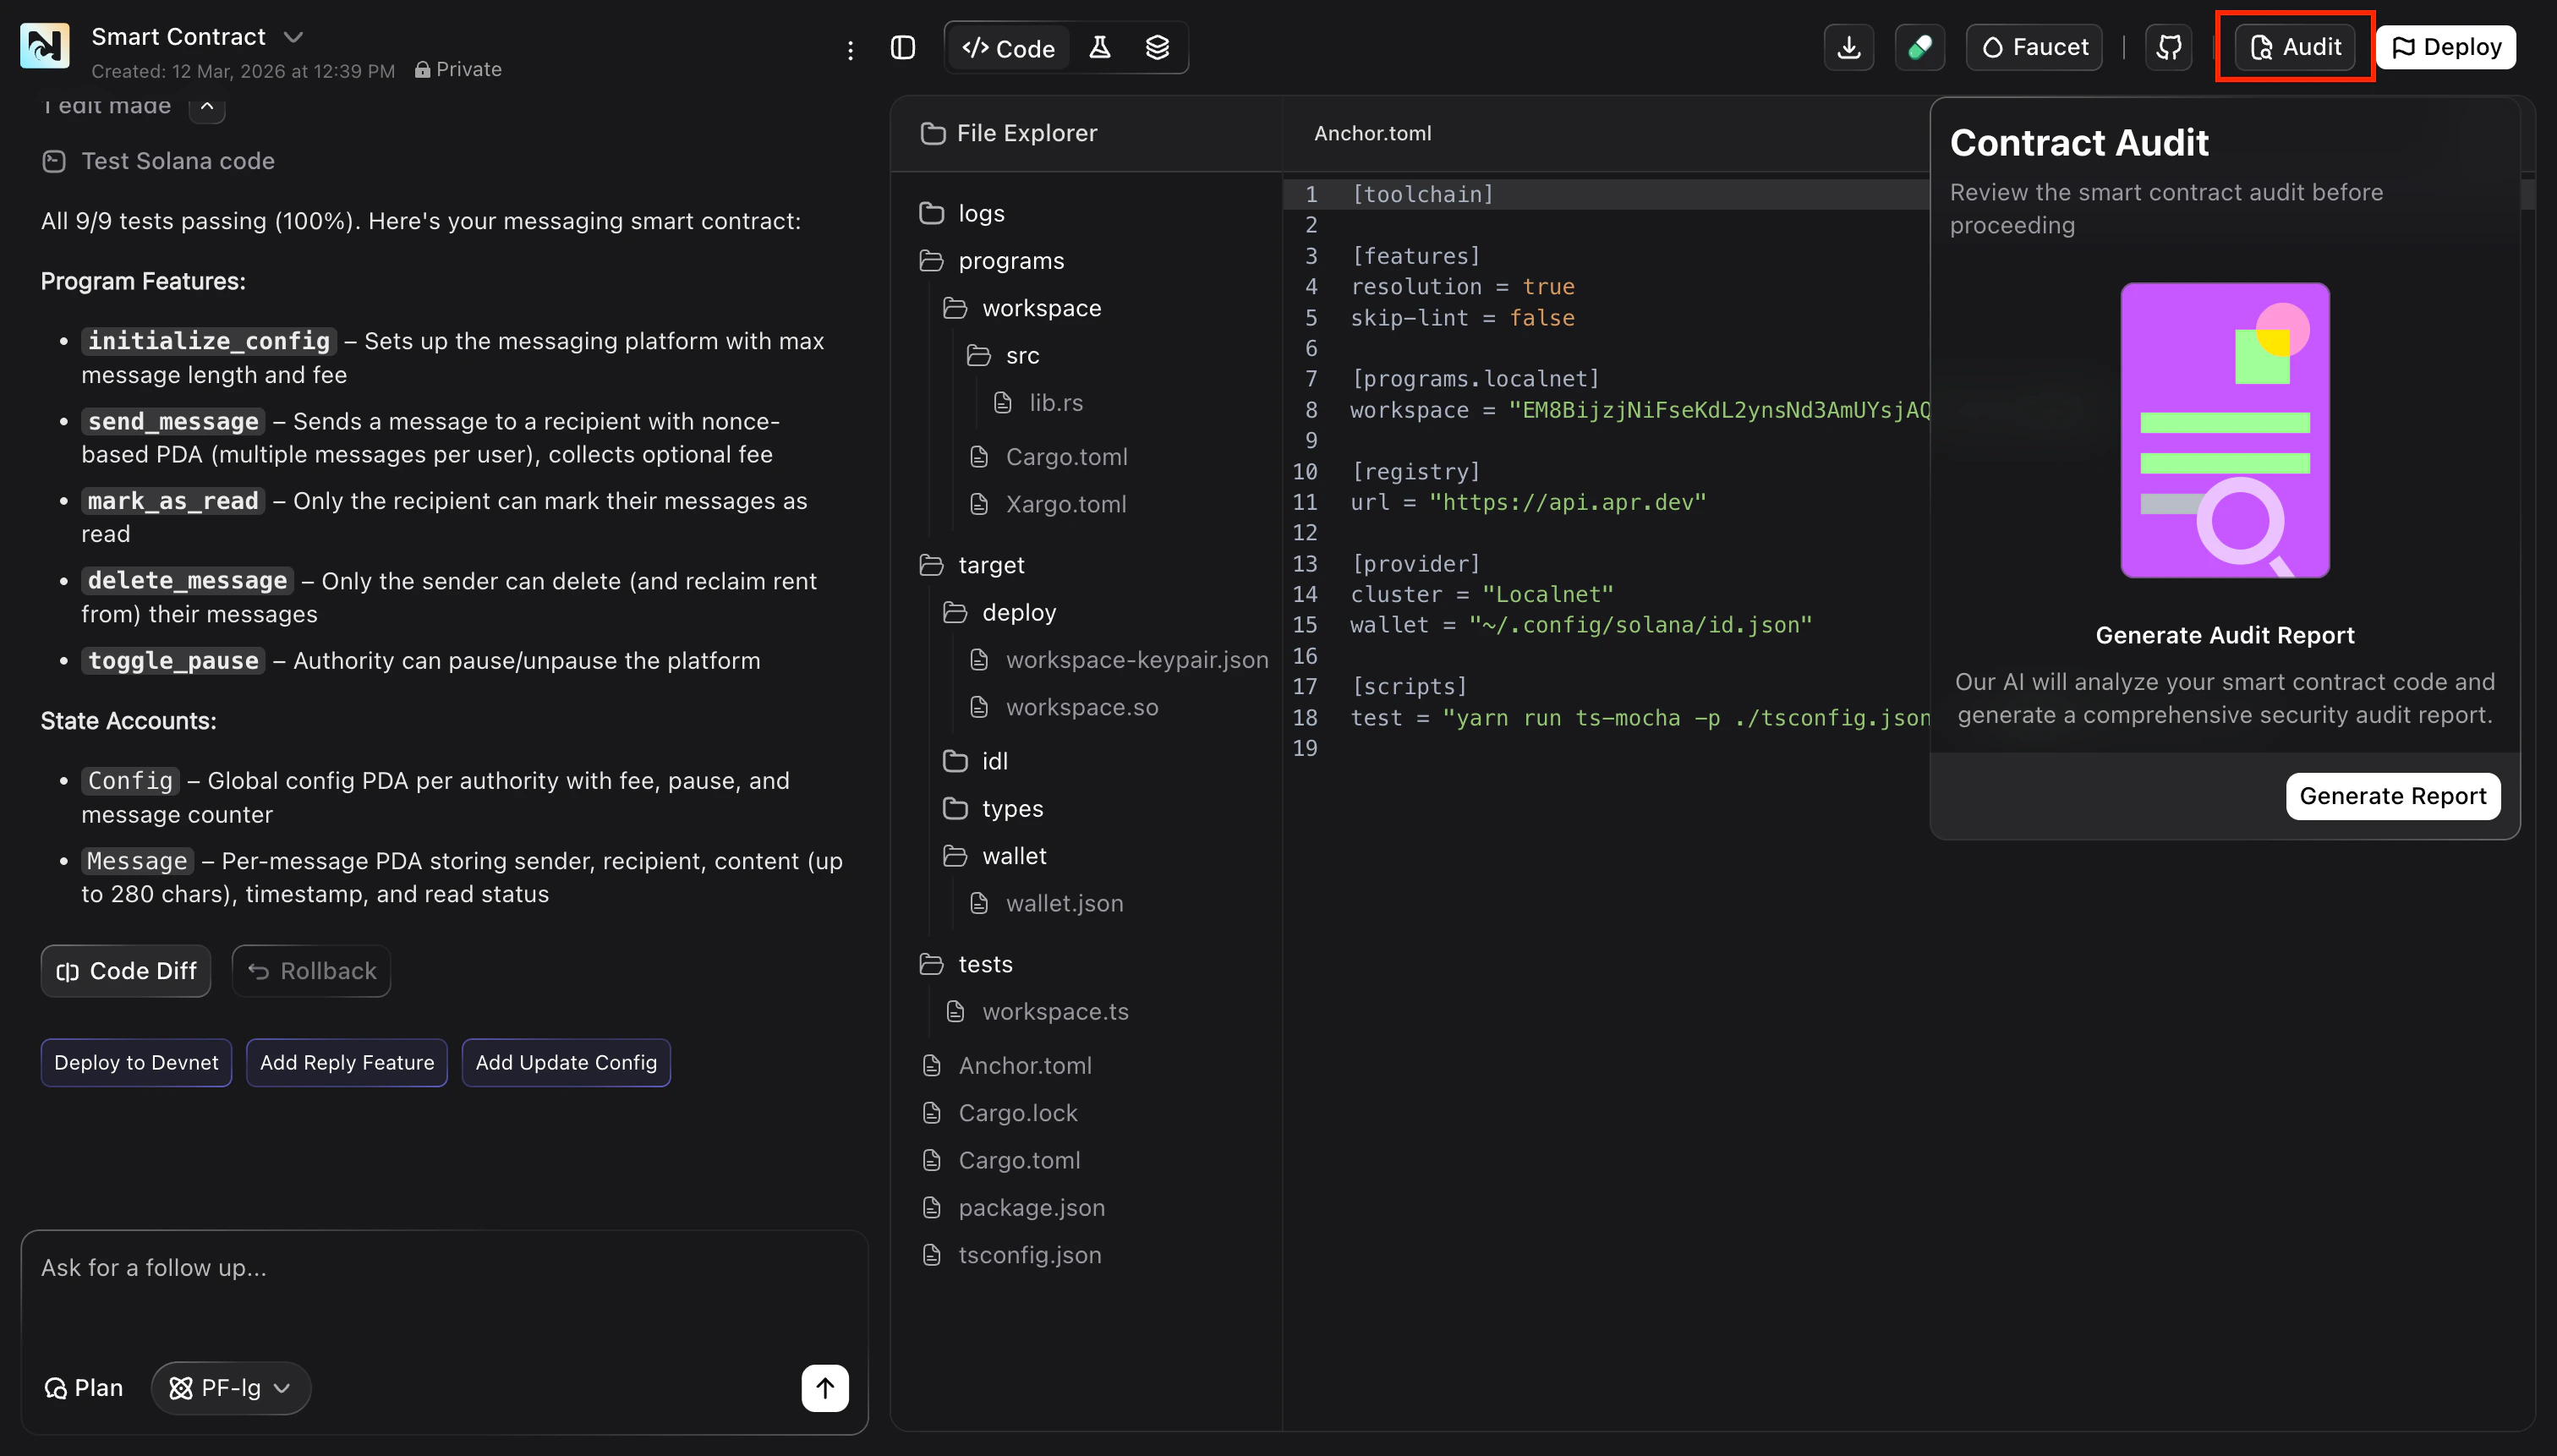The width and height of the screenshot is (2557, 1456).
Task: Toggle the sidebar panel layout icon
Action: click(902, 47)
